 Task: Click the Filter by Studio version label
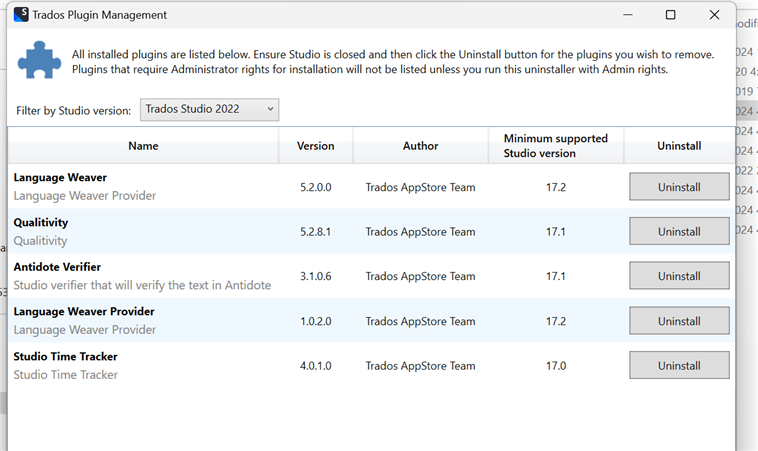[73, 111]
